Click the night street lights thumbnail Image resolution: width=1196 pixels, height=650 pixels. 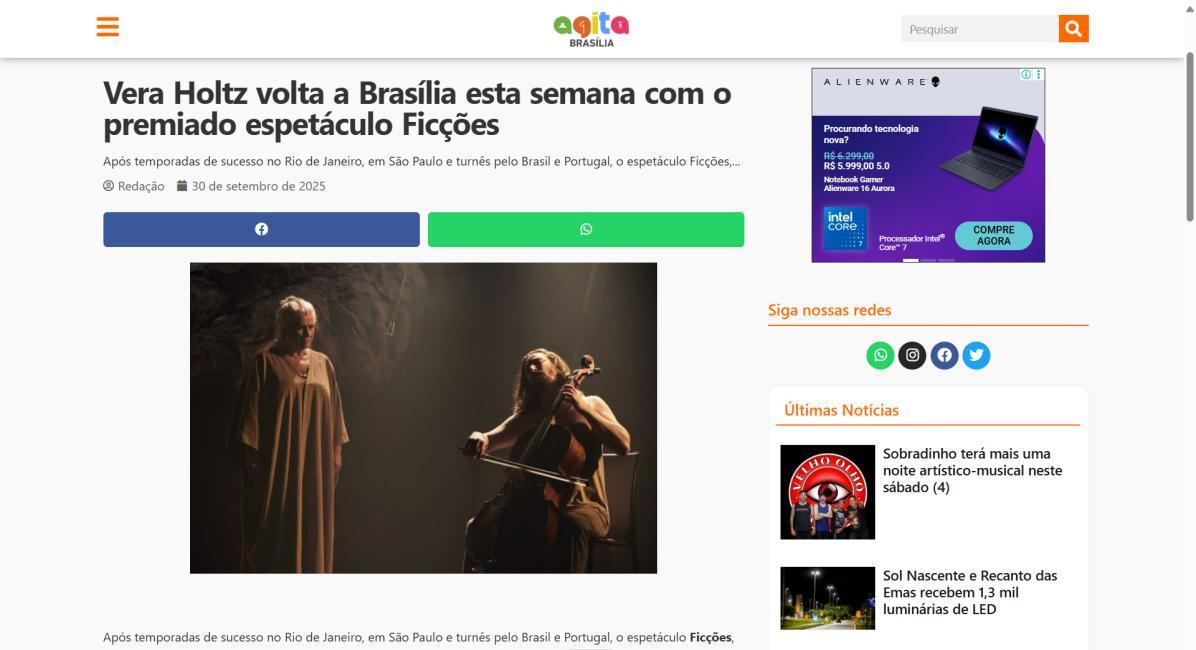point(828,598)
